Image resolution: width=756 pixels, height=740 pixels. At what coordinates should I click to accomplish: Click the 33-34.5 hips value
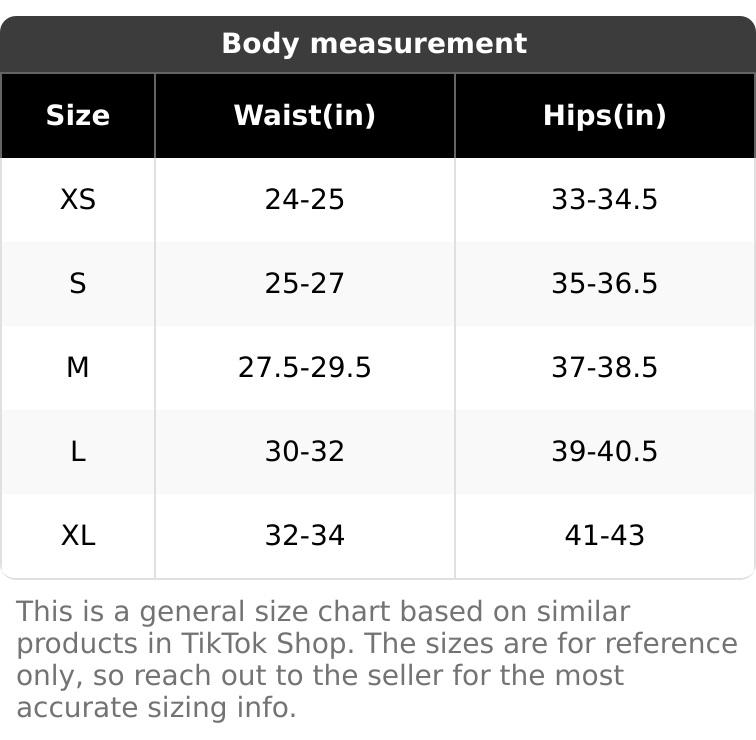coord(604,200)
